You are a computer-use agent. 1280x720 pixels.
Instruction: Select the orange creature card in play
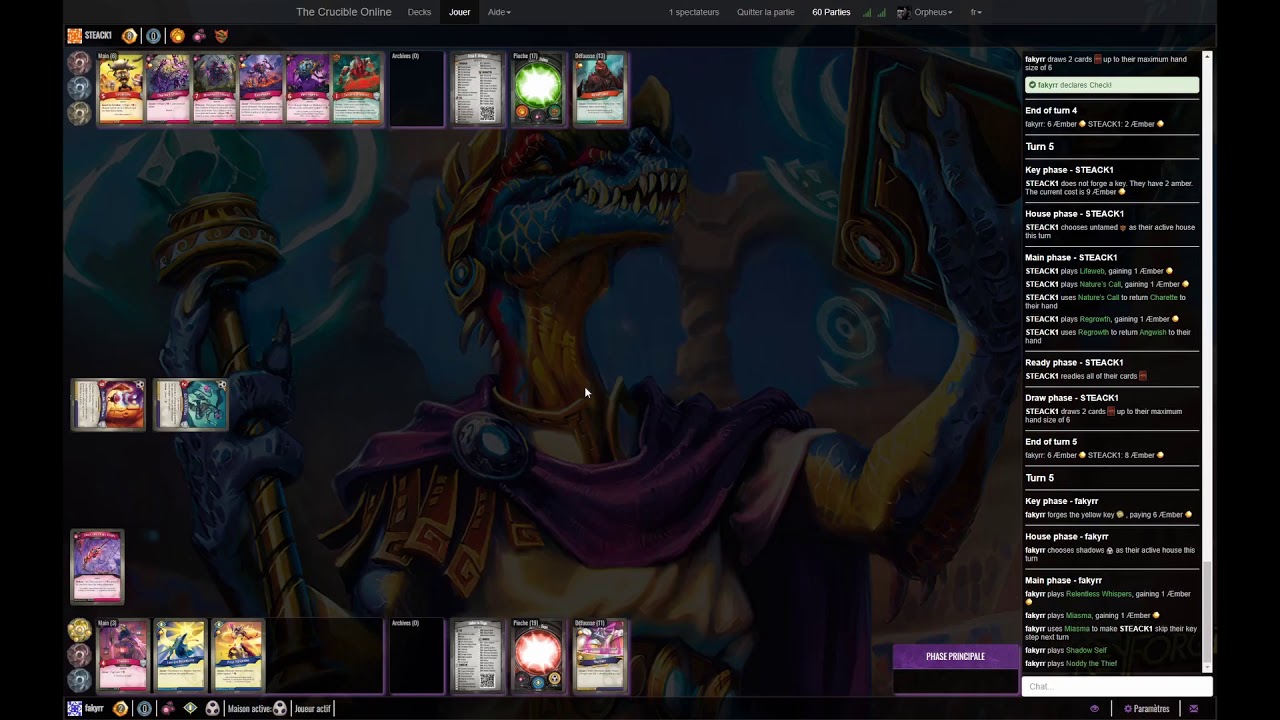[x=108, y=404]
